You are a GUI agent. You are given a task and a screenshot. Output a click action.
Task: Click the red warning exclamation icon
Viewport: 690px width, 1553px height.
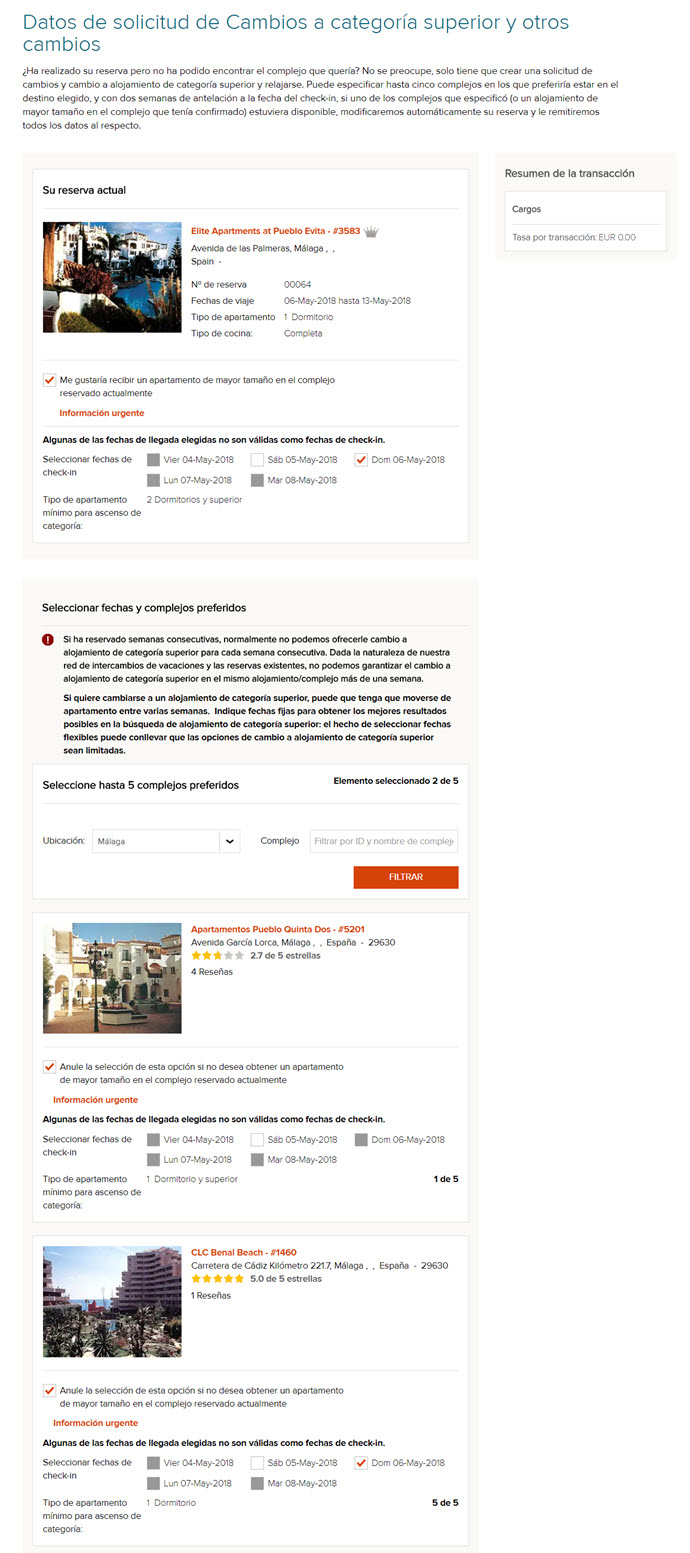click(48, 639)
